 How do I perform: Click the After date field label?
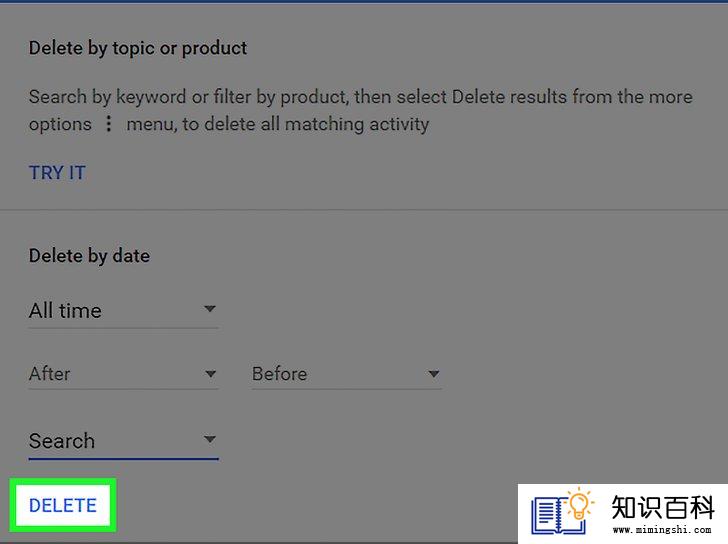click(50, 374)
